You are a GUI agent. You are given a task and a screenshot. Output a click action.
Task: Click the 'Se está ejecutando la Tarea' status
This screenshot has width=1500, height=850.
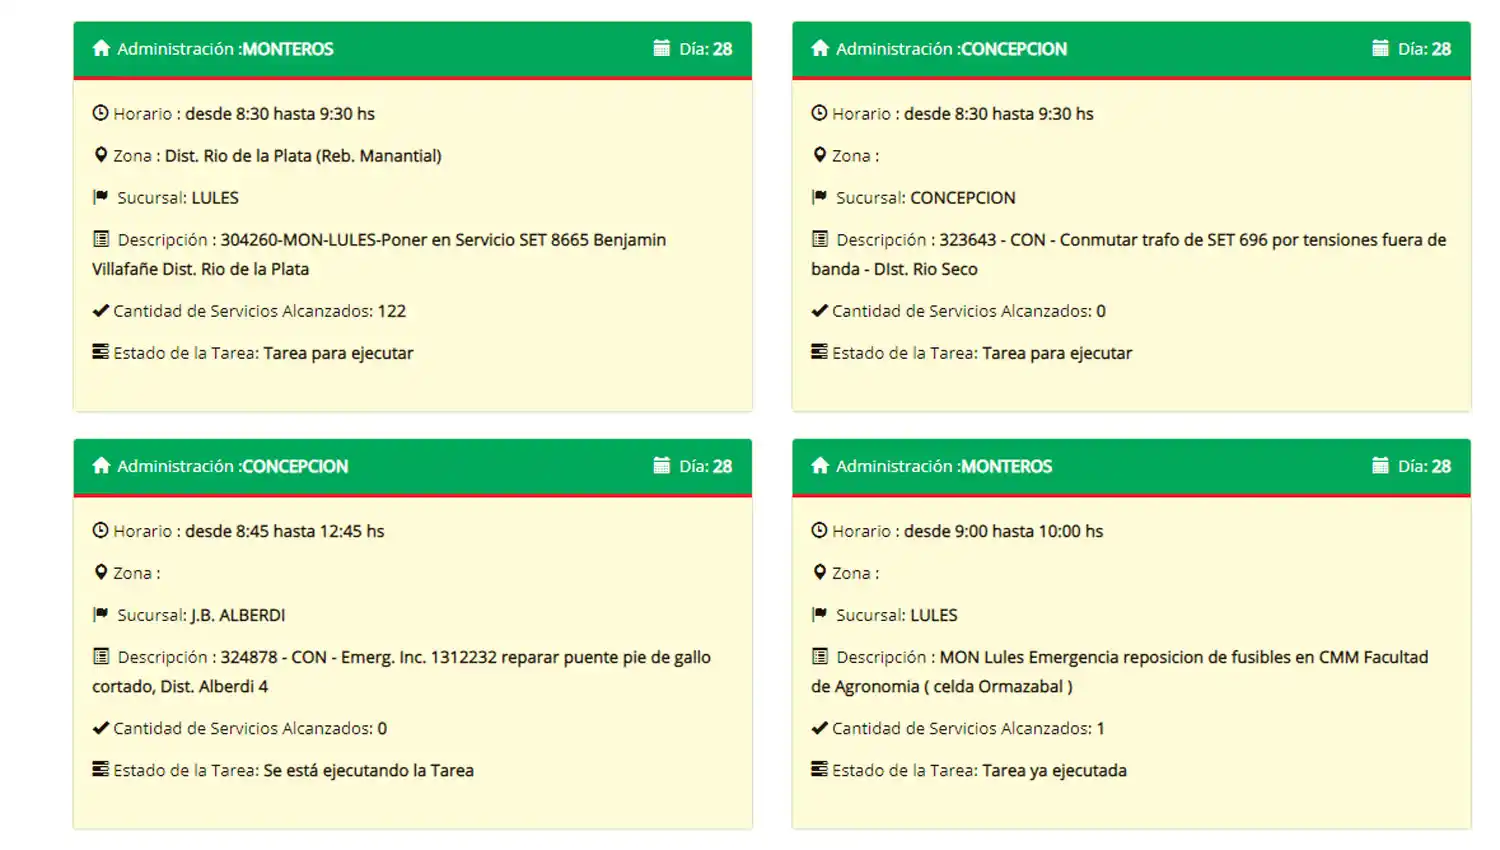tap(368, 770)
